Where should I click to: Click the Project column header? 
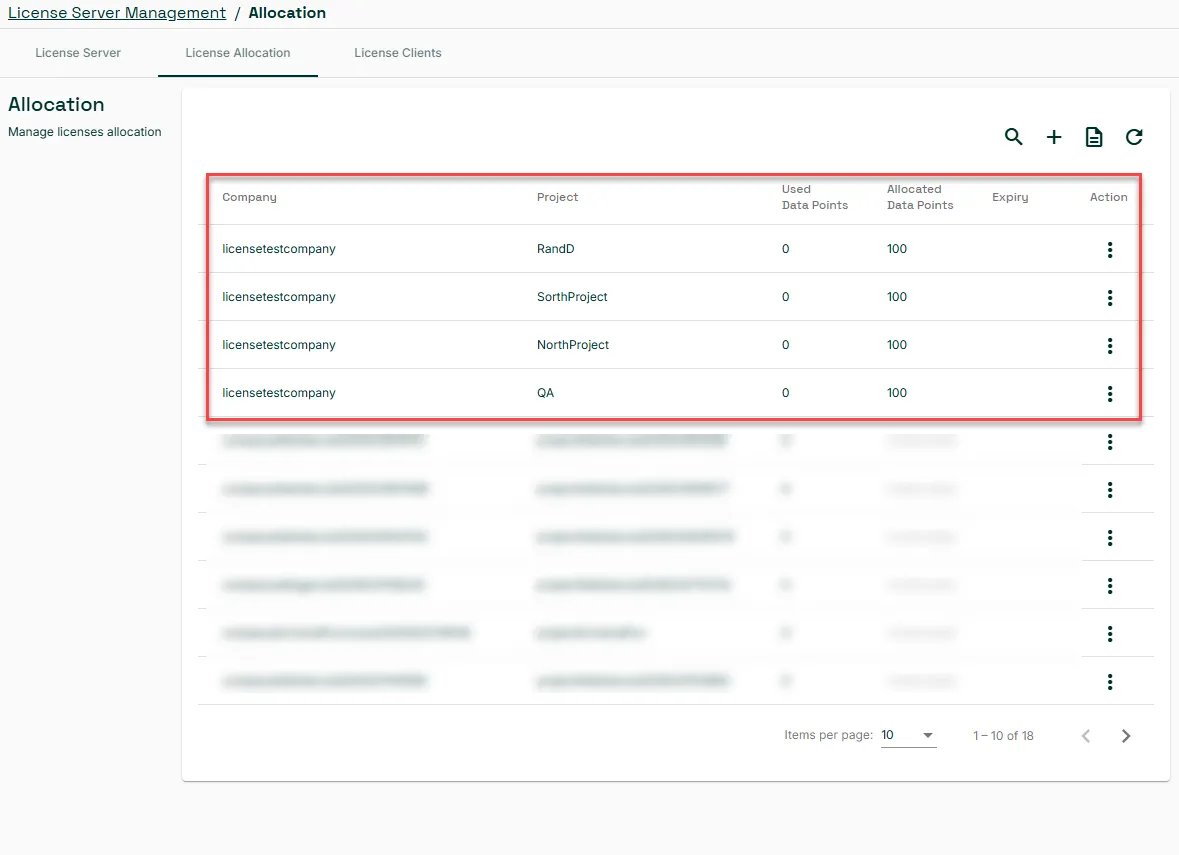pyautogui.click(x=557, y=197)
